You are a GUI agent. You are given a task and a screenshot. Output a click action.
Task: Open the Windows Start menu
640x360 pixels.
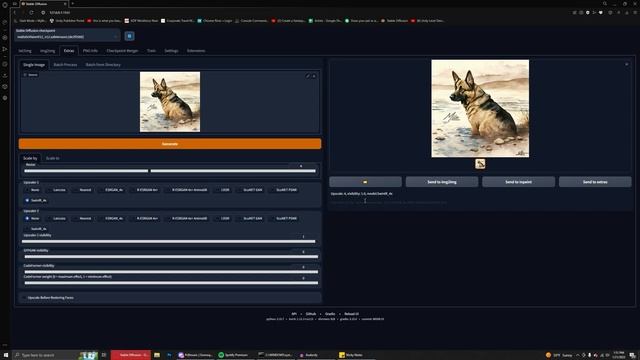click(x=6, y=355)
